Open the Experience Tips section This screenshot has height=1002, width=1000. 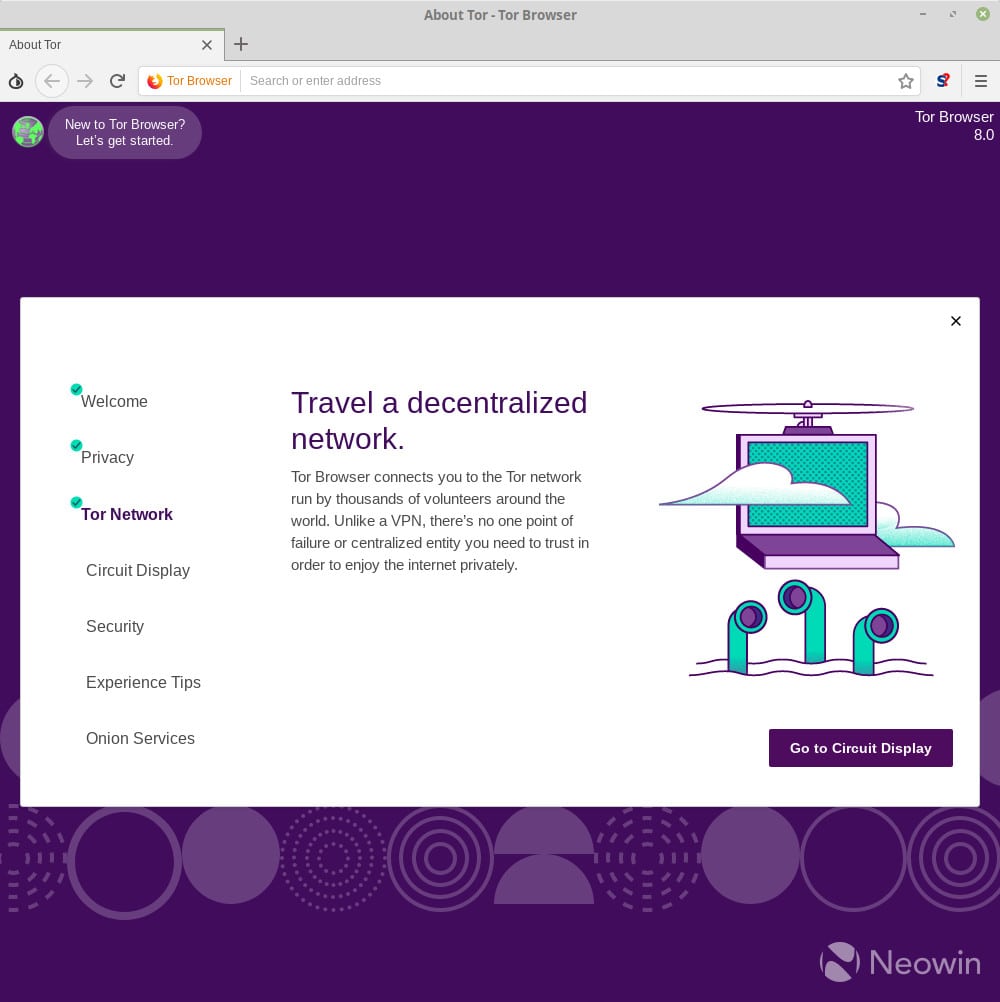pos(143,682)
